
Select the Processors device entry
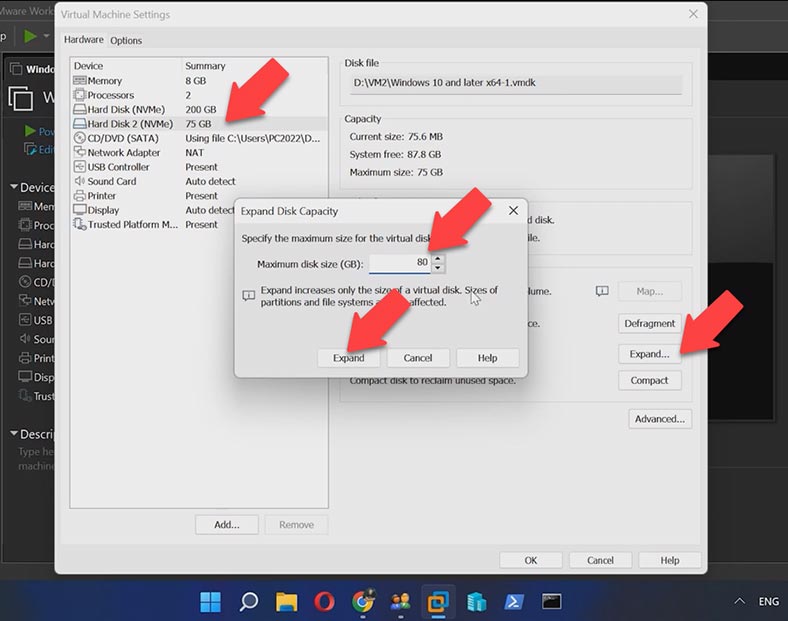[109, 95]
